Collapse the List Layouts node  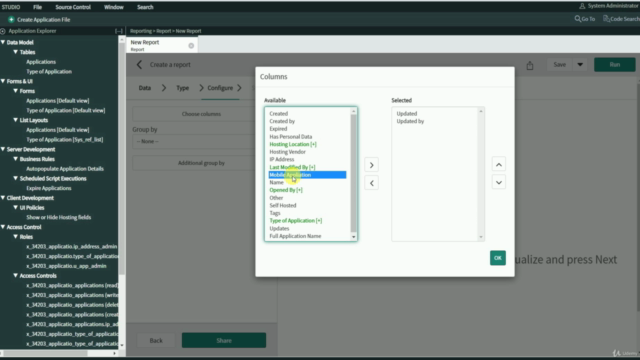(x=16, y=120)
